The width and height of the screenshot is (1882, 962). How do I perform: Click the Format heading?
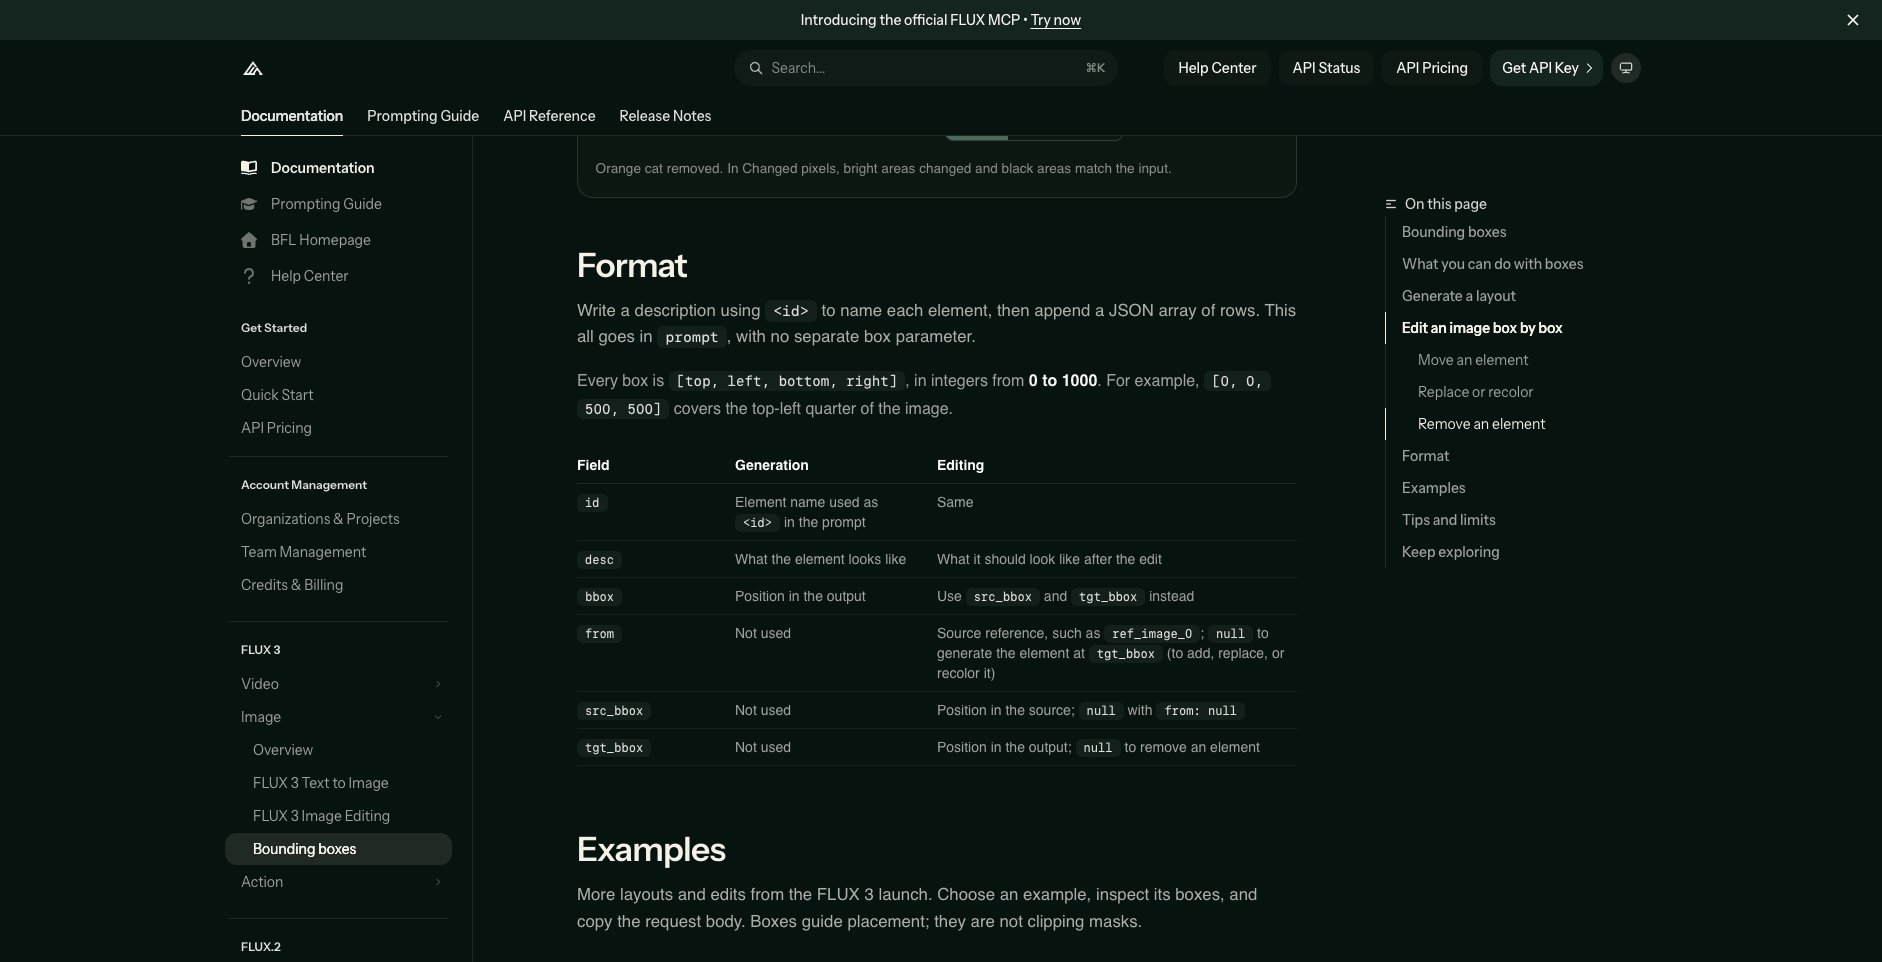pos(632,266)
